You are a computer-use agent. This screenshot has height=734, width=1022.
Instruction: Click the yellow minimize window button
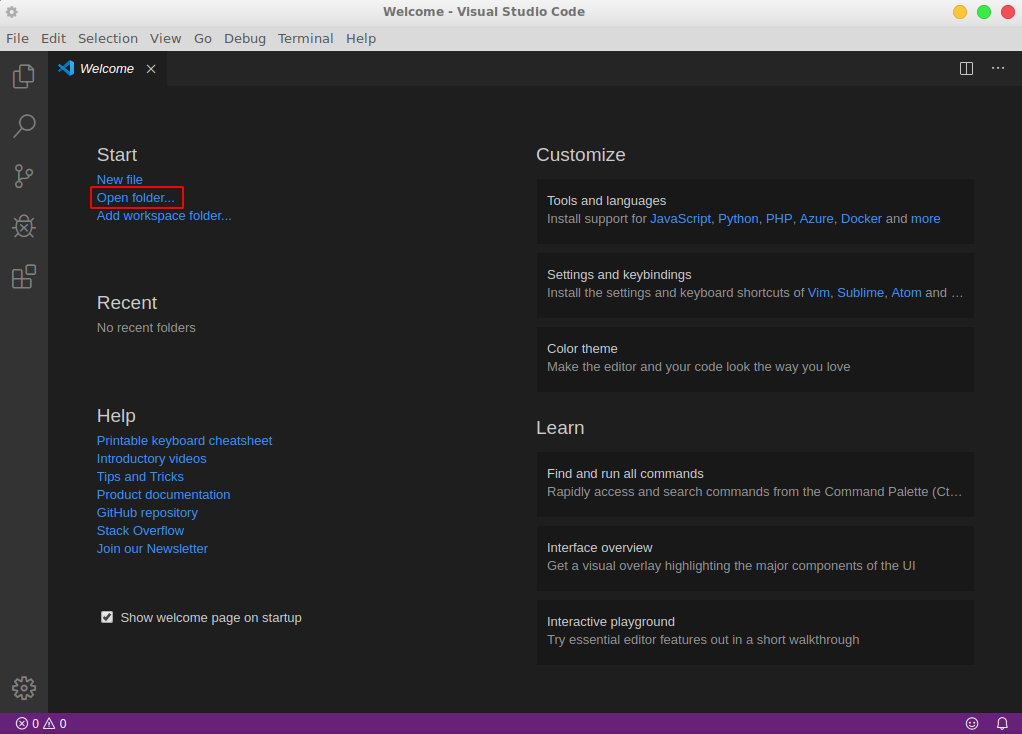(x=959, y=12)
